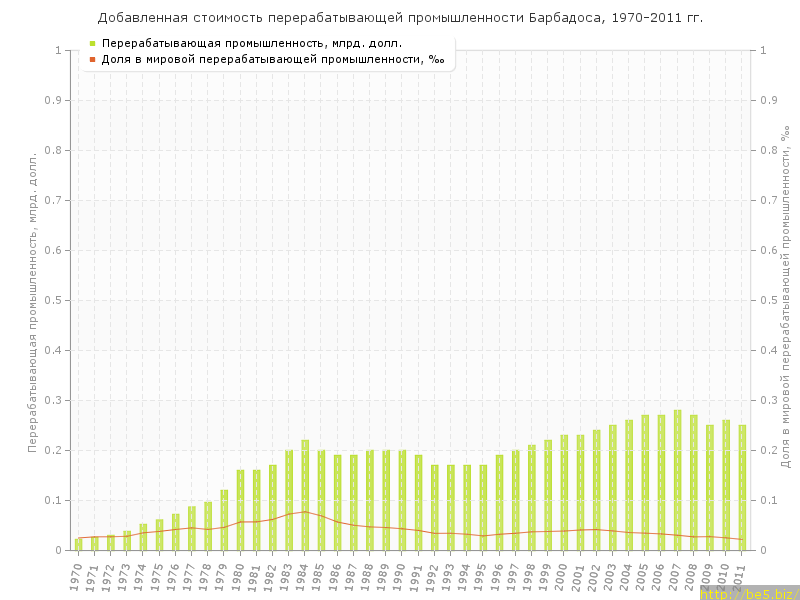Click the 1975 year label on x-axis
The height and width of the screenshot is (600, 800).
coord(157,574)
